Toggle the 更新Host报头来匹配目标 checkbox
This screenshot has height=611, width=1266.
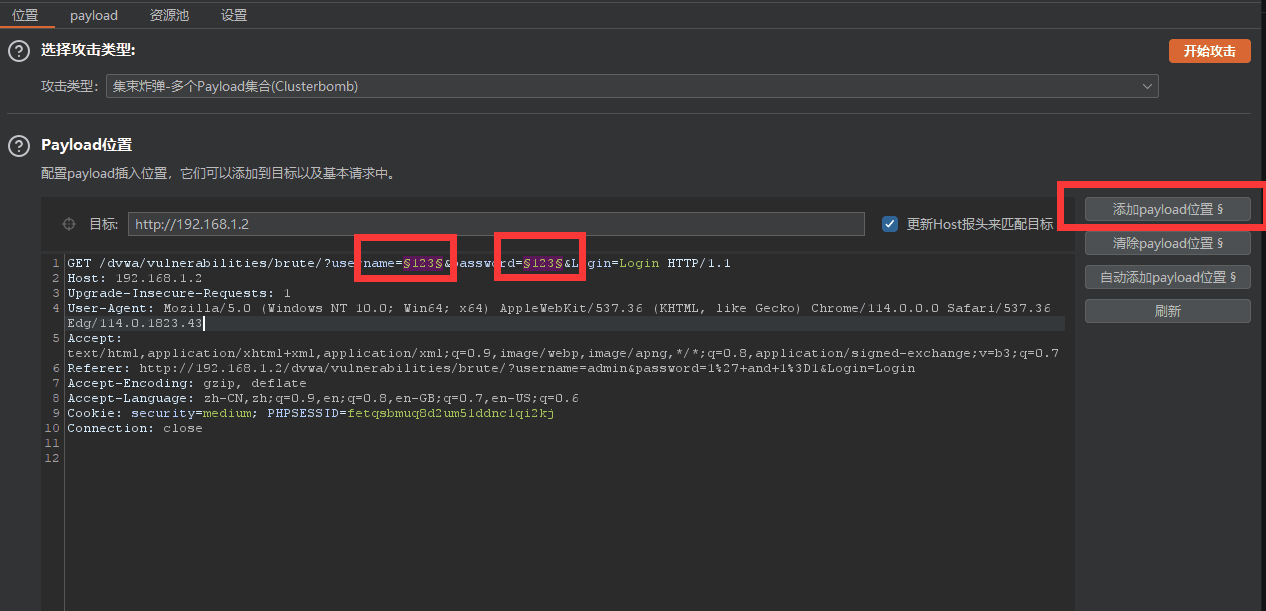889,224
